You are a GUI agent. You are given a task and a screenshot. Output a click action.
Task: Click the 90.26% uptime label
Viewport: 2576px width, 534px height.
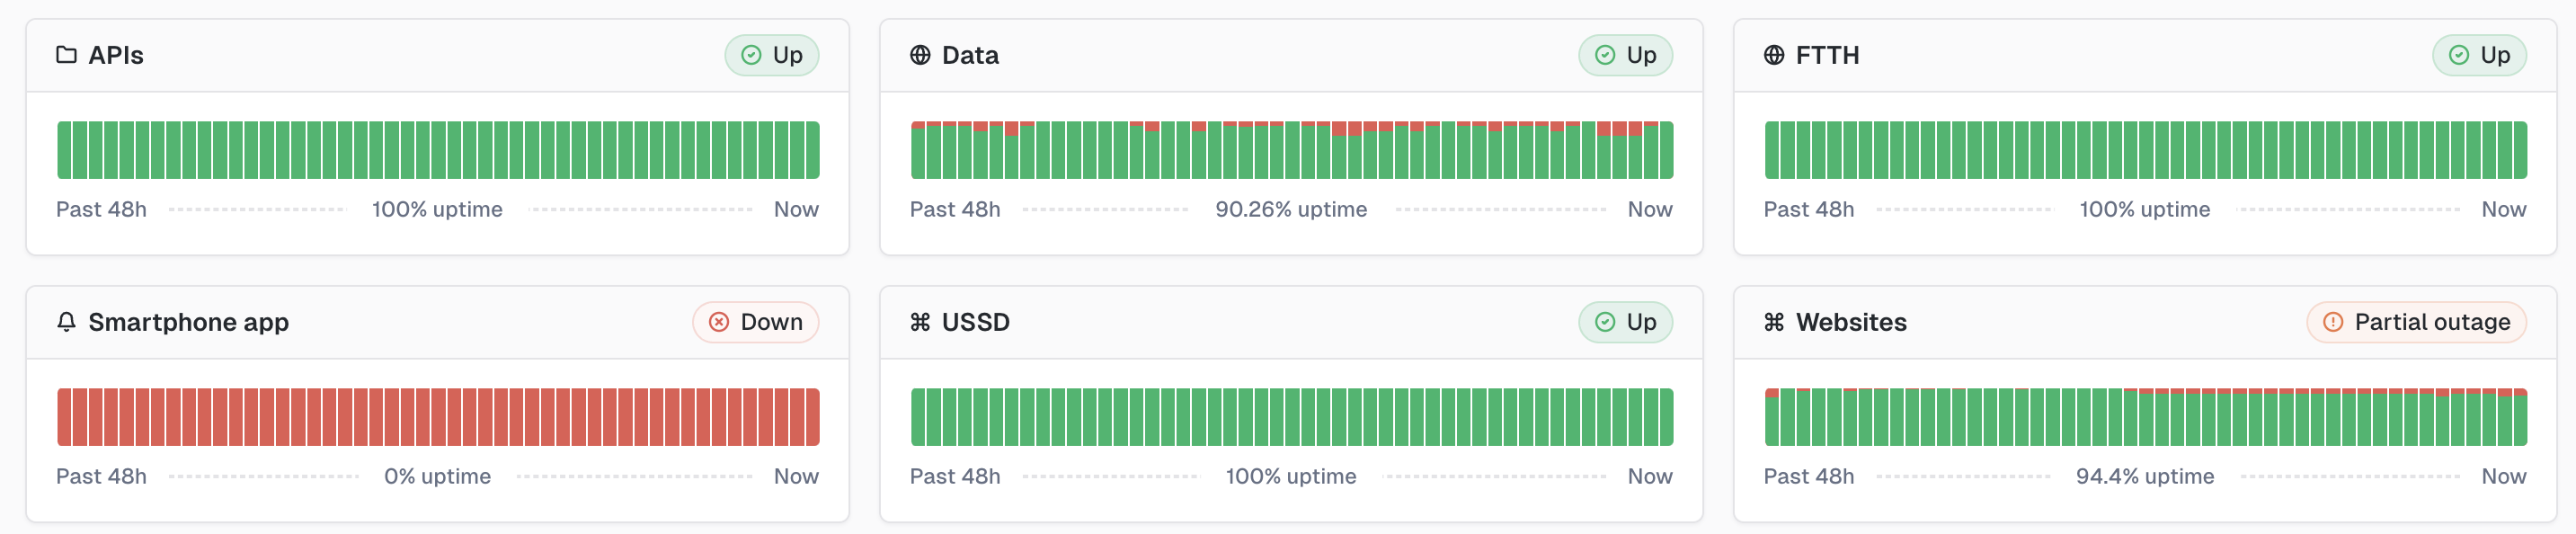pyautogui.click(x=1291, y=210)
